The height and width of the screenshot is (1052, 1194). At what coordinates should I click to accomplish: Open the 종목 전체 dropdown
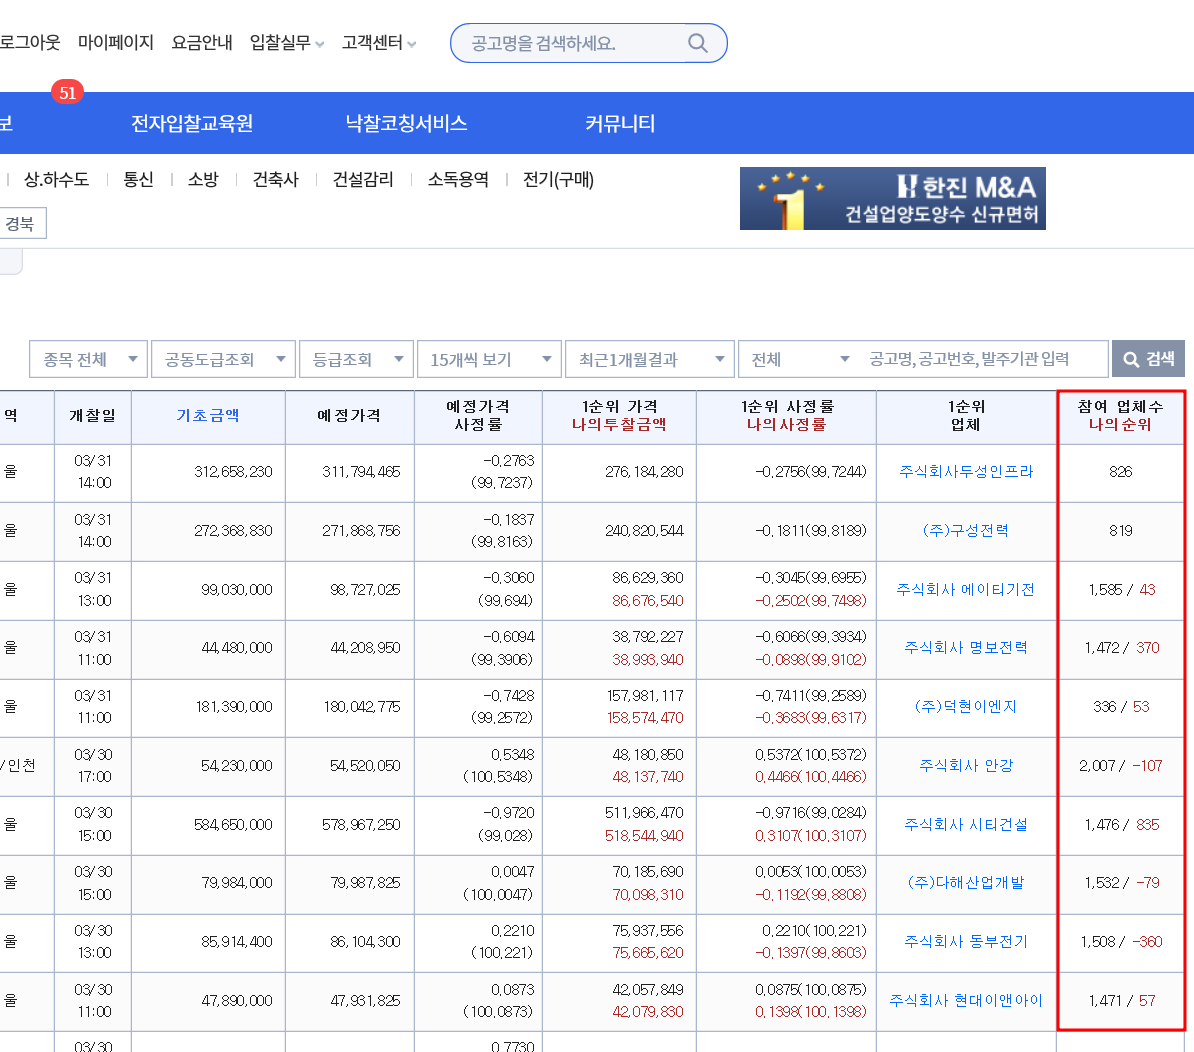pyautogui.click(x=88, y=359)
